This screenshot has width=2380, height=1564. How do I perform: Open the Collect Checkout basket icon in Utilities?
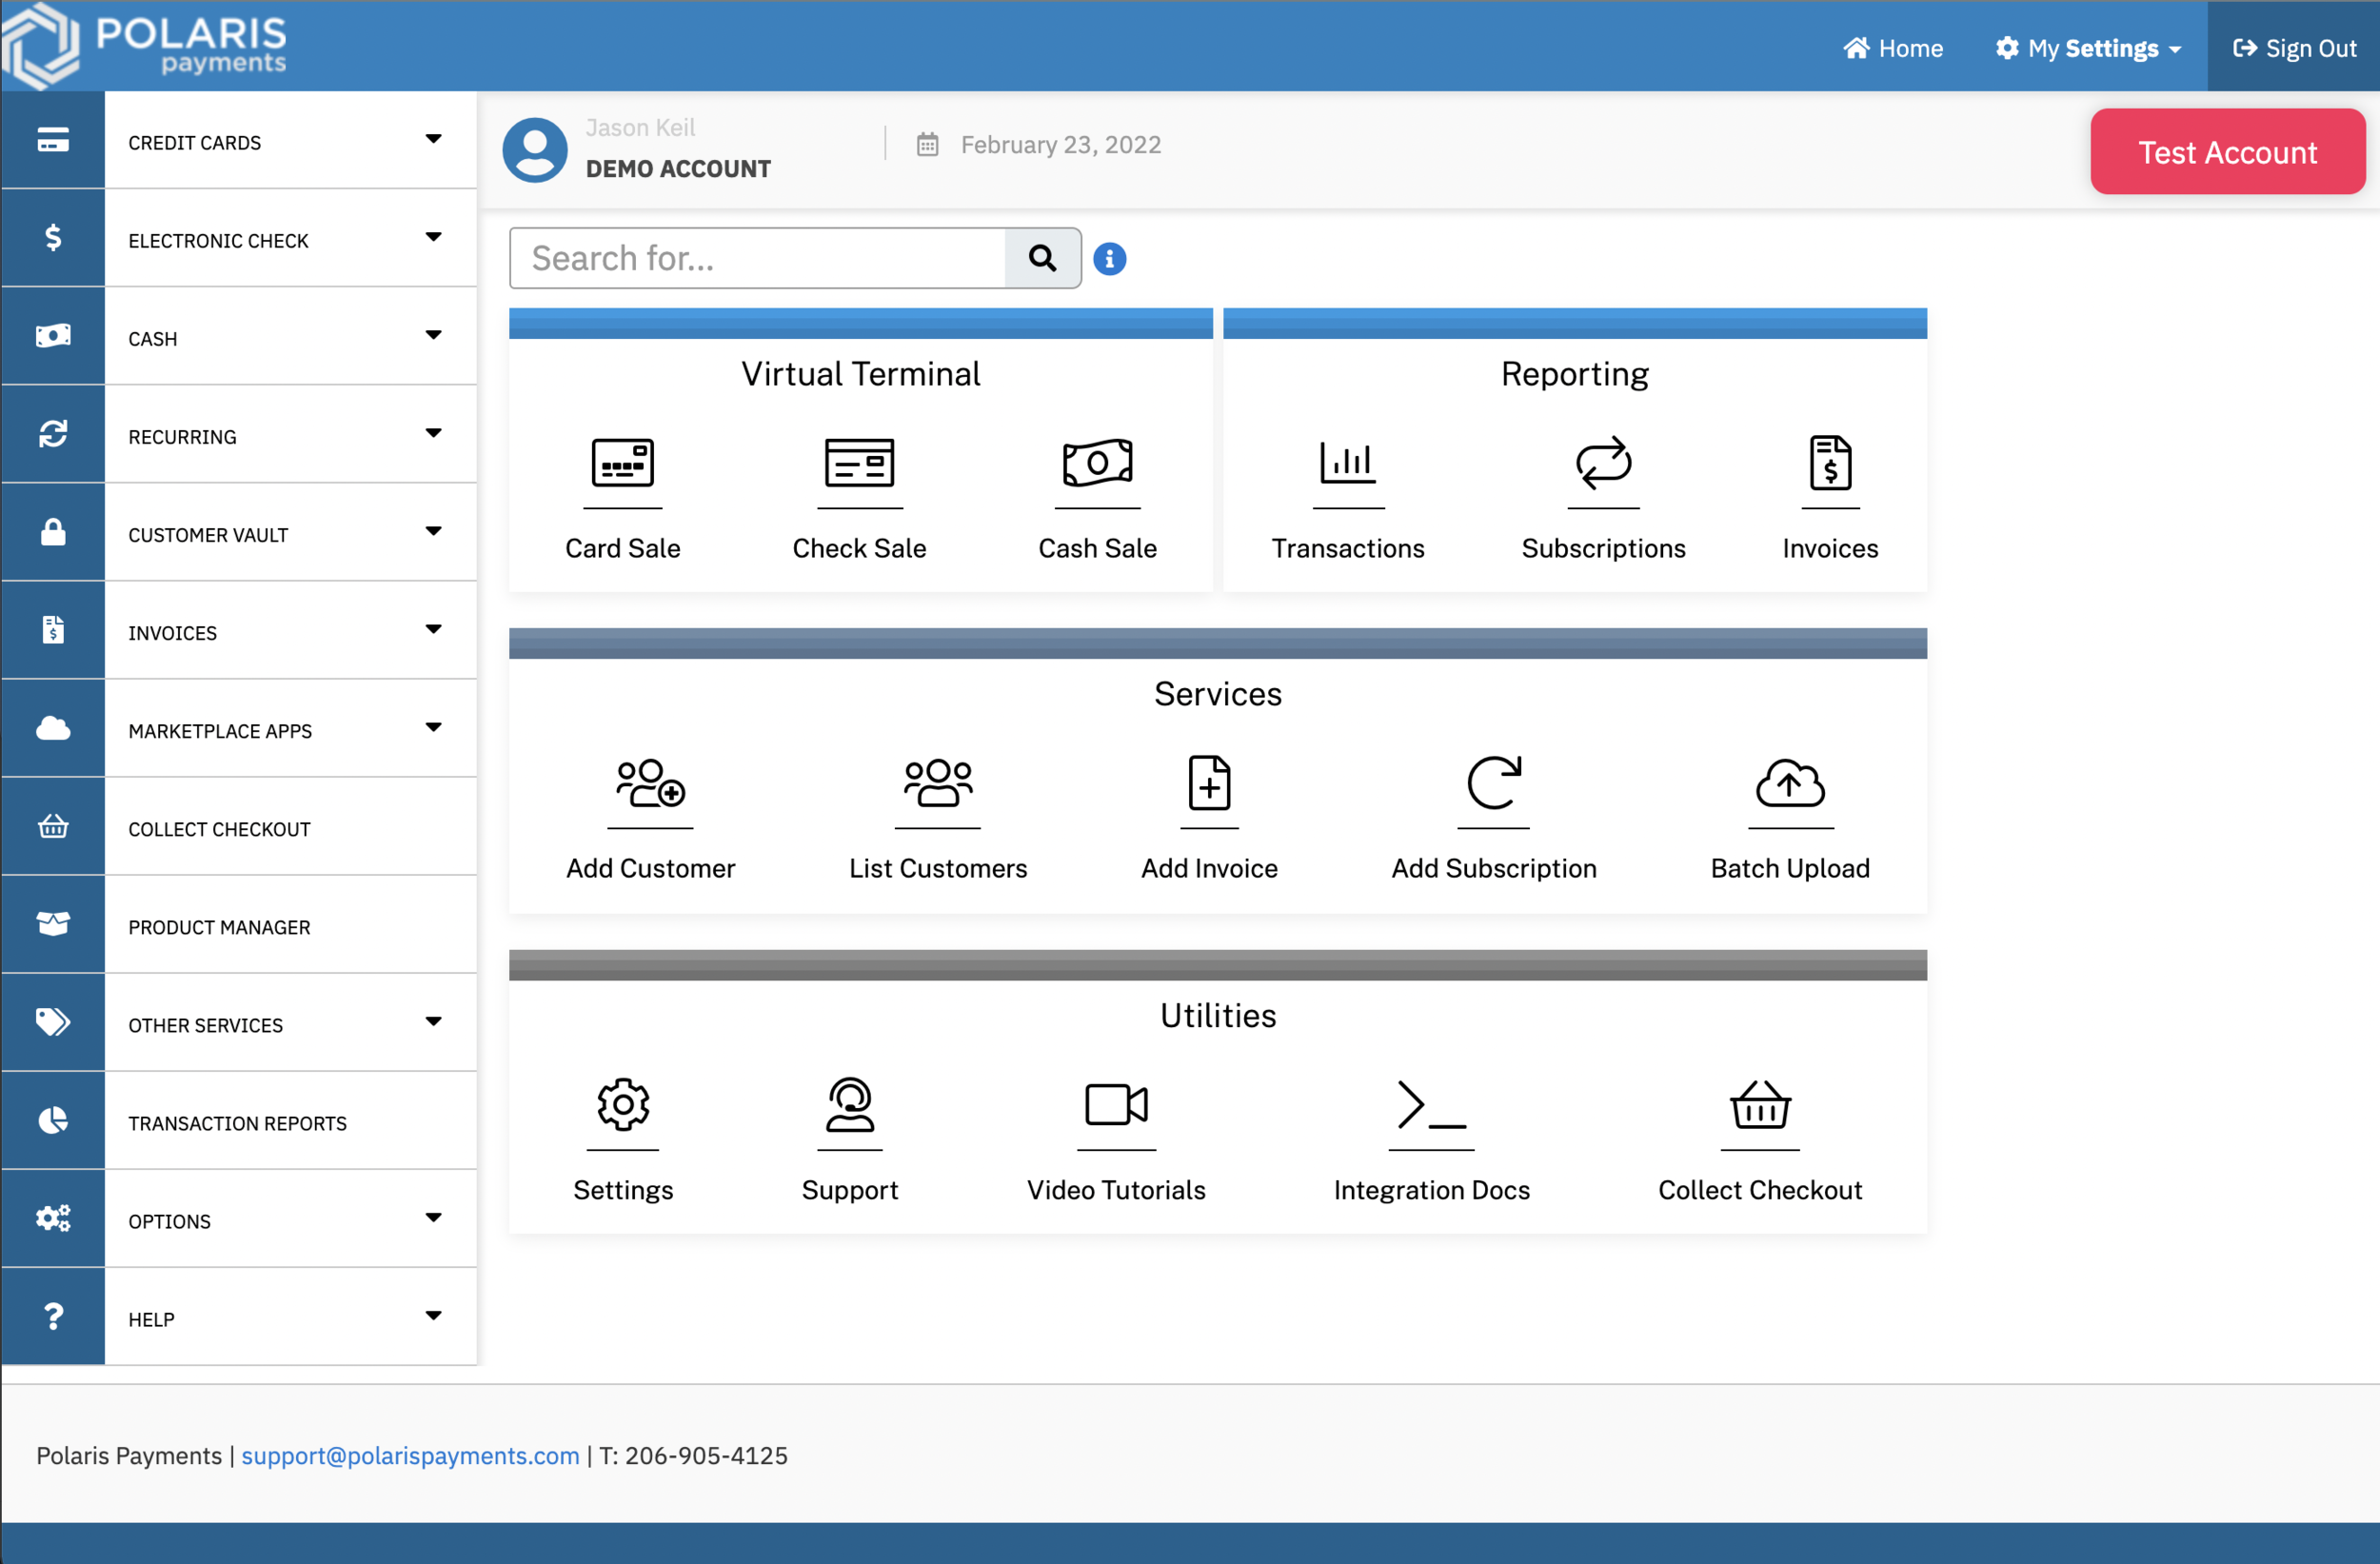(x=1760, y=1104)
